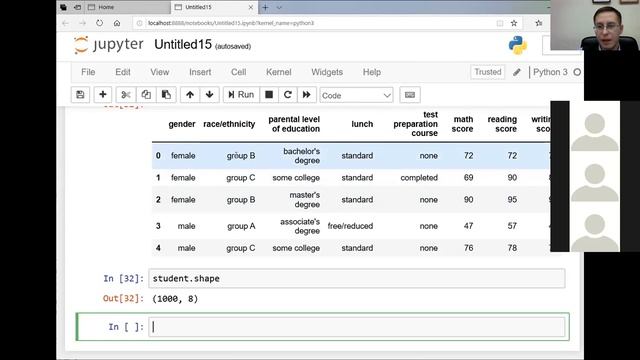Restart kernel and rerun all cells
This screenshot has height=360, width=640.
(307, 95)
